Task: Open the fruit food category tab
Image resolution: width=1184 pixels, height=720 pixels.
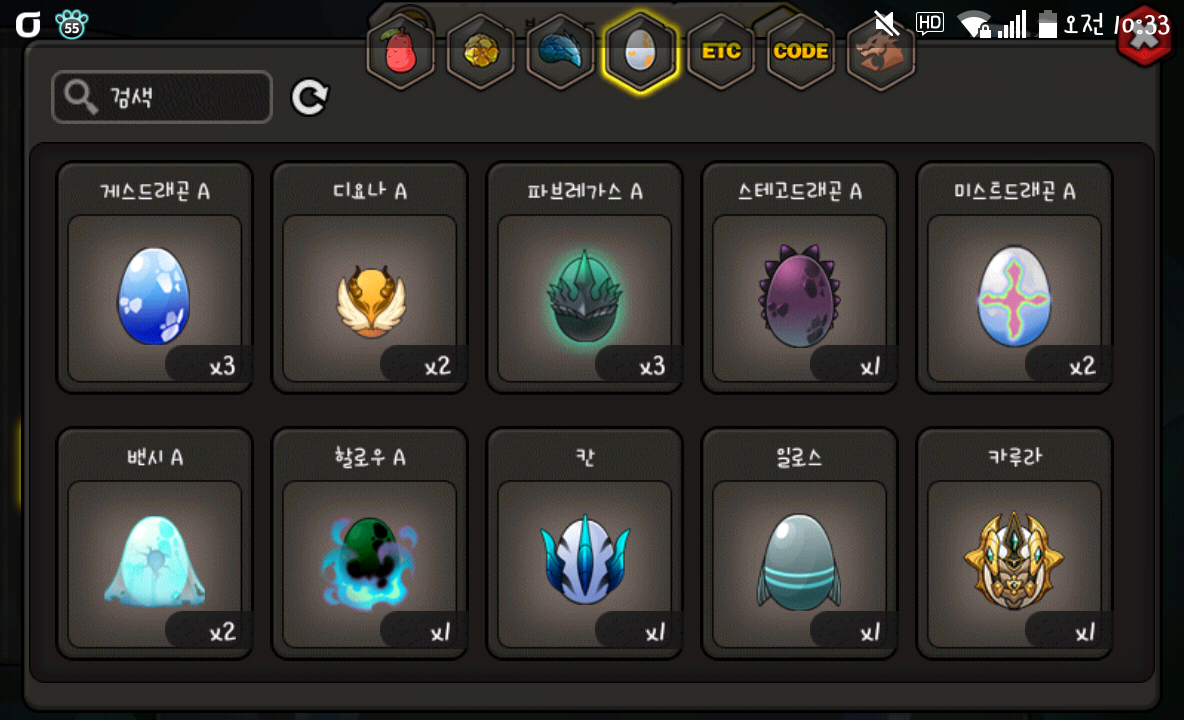Action: pyautogui.click(x=400, y=51)
